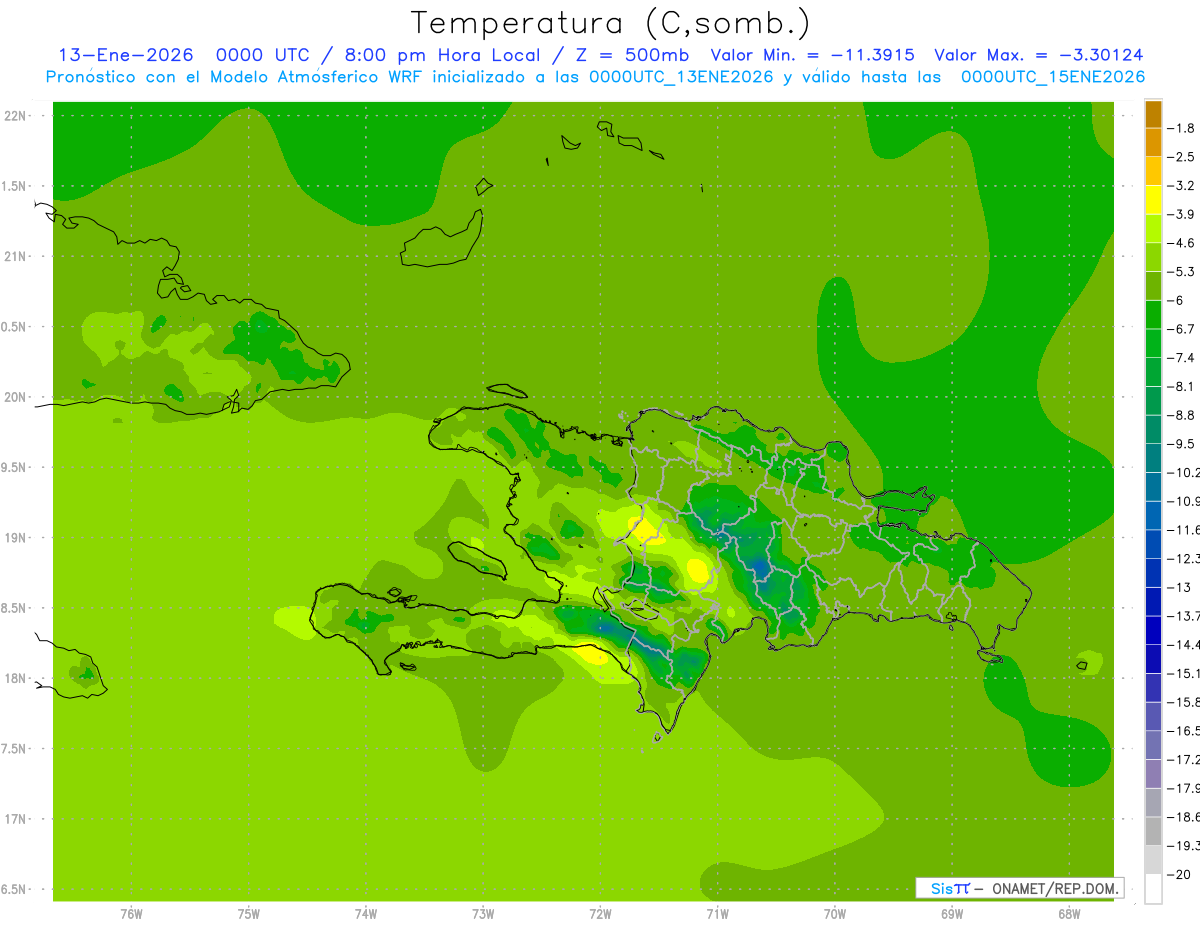Click the '18N' latitude axis label
The height and width of the screenshot is (927, 1200).
[14, 679]
